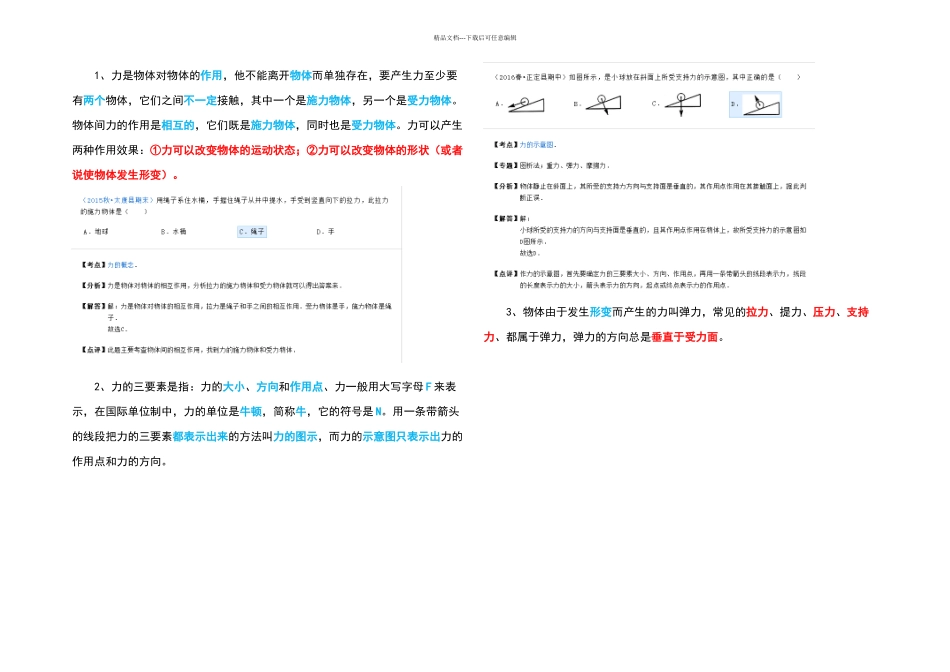Click the header '精品文档---下载后可任意编辑'
The image size is (950, 672).
tap(475, 38)
